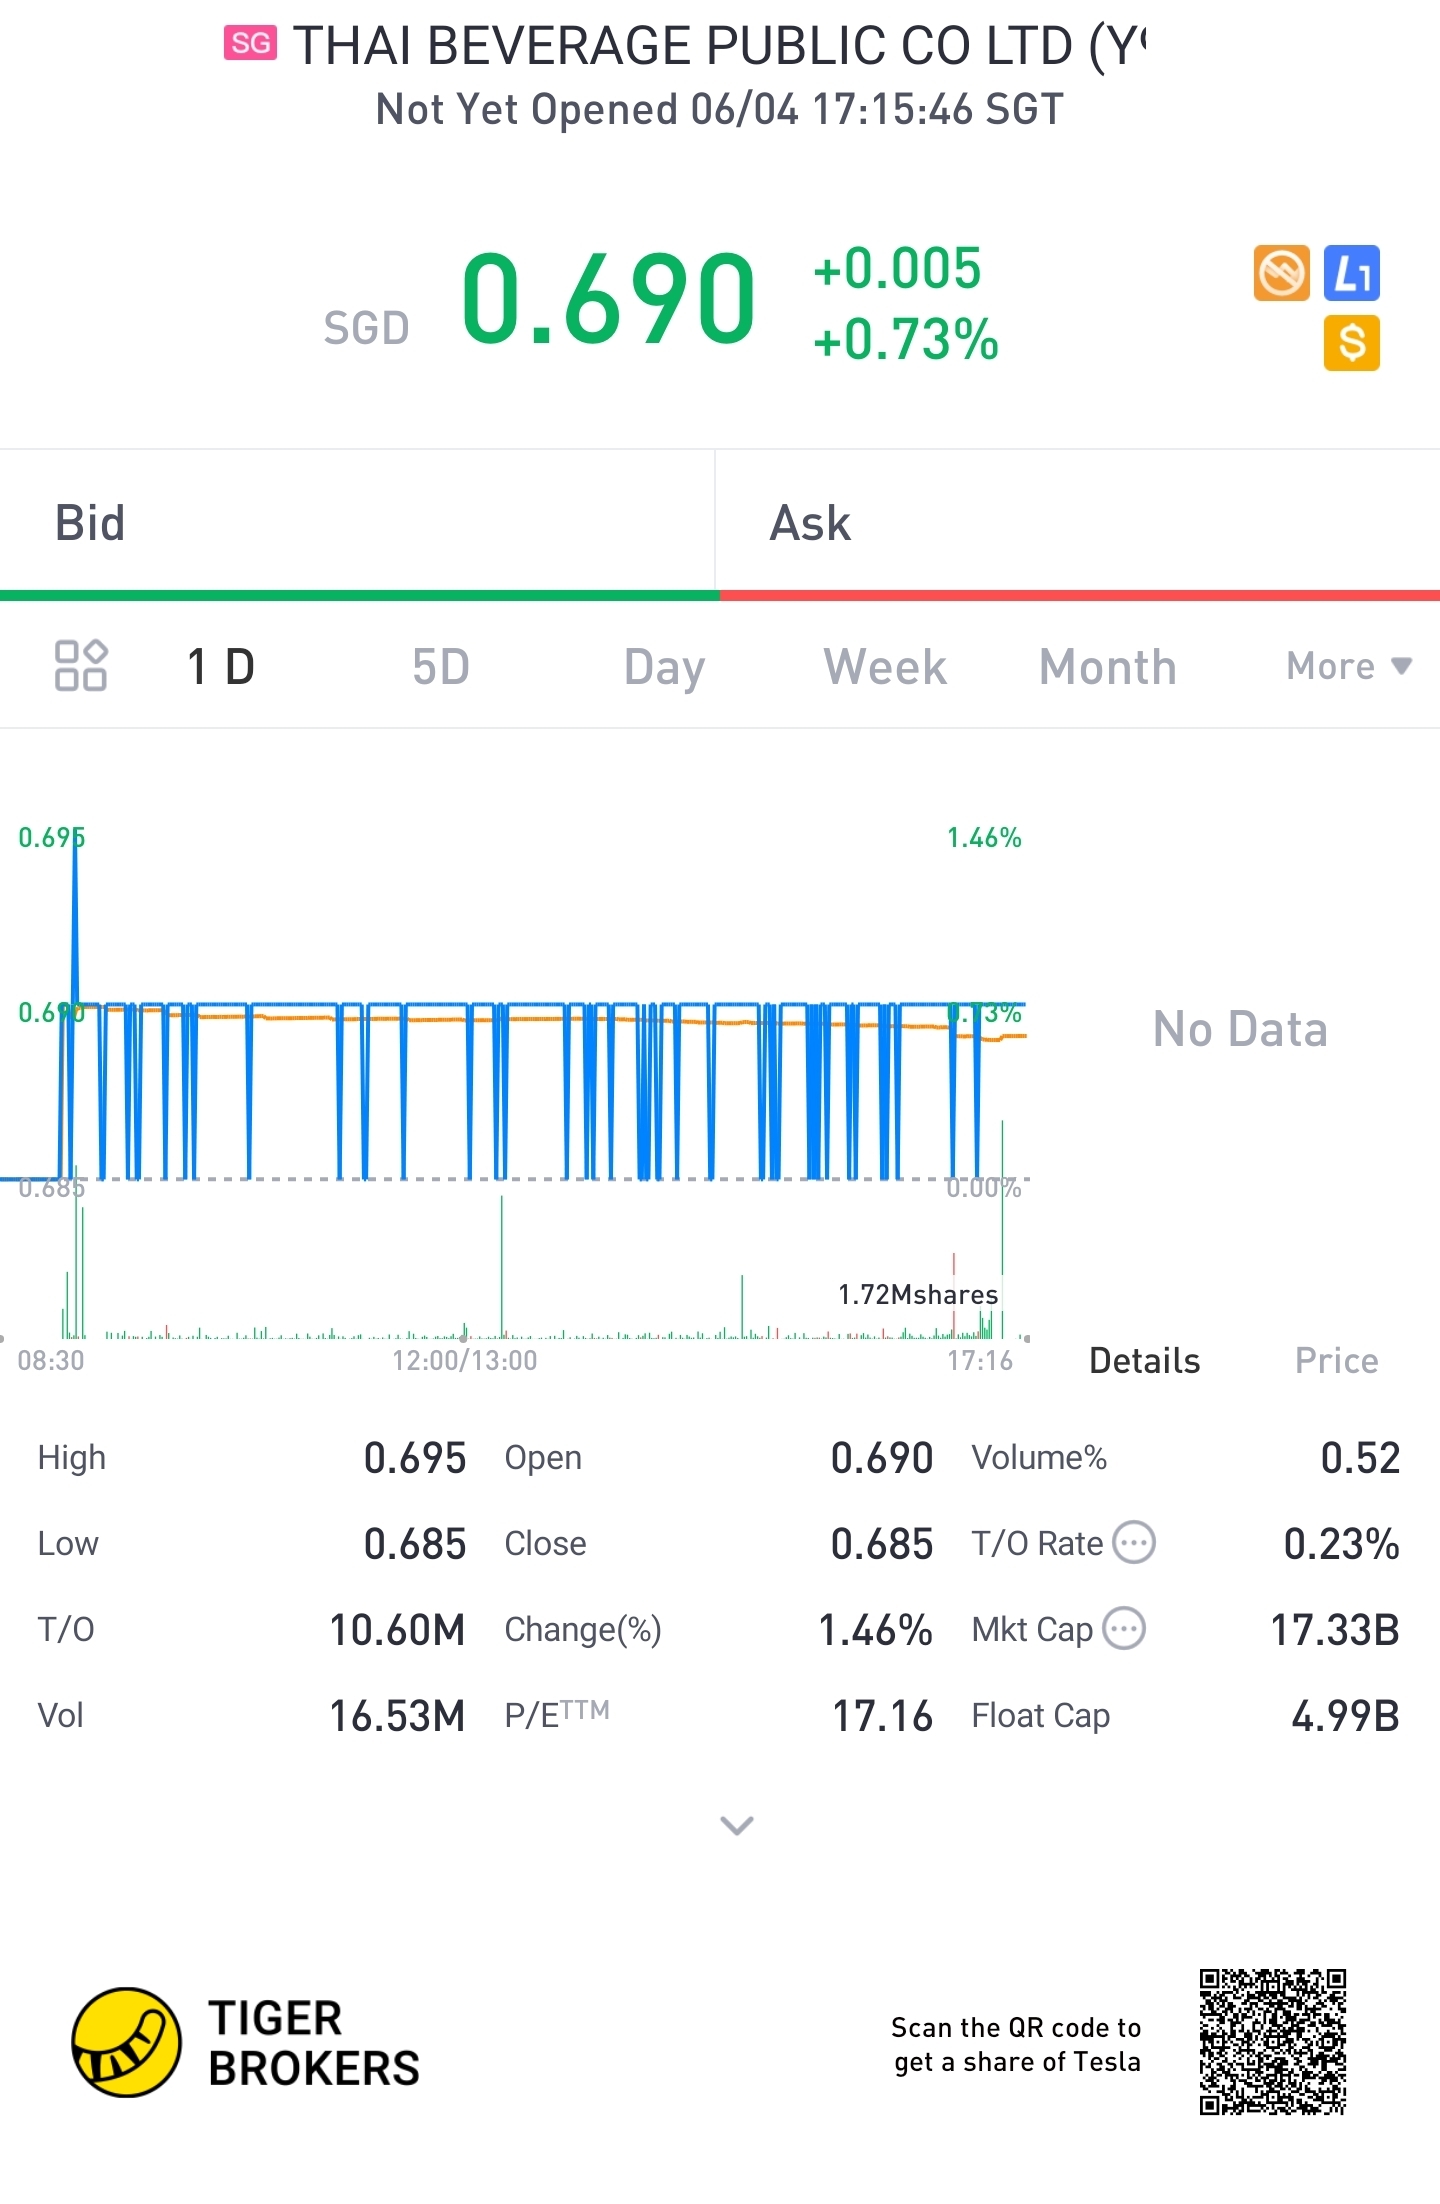The width and height of the screenshot is (1440, 2204).
Task: Tap the THAI BEVERAGE PUBLIC CO LTD title
Action: [720, 46]
